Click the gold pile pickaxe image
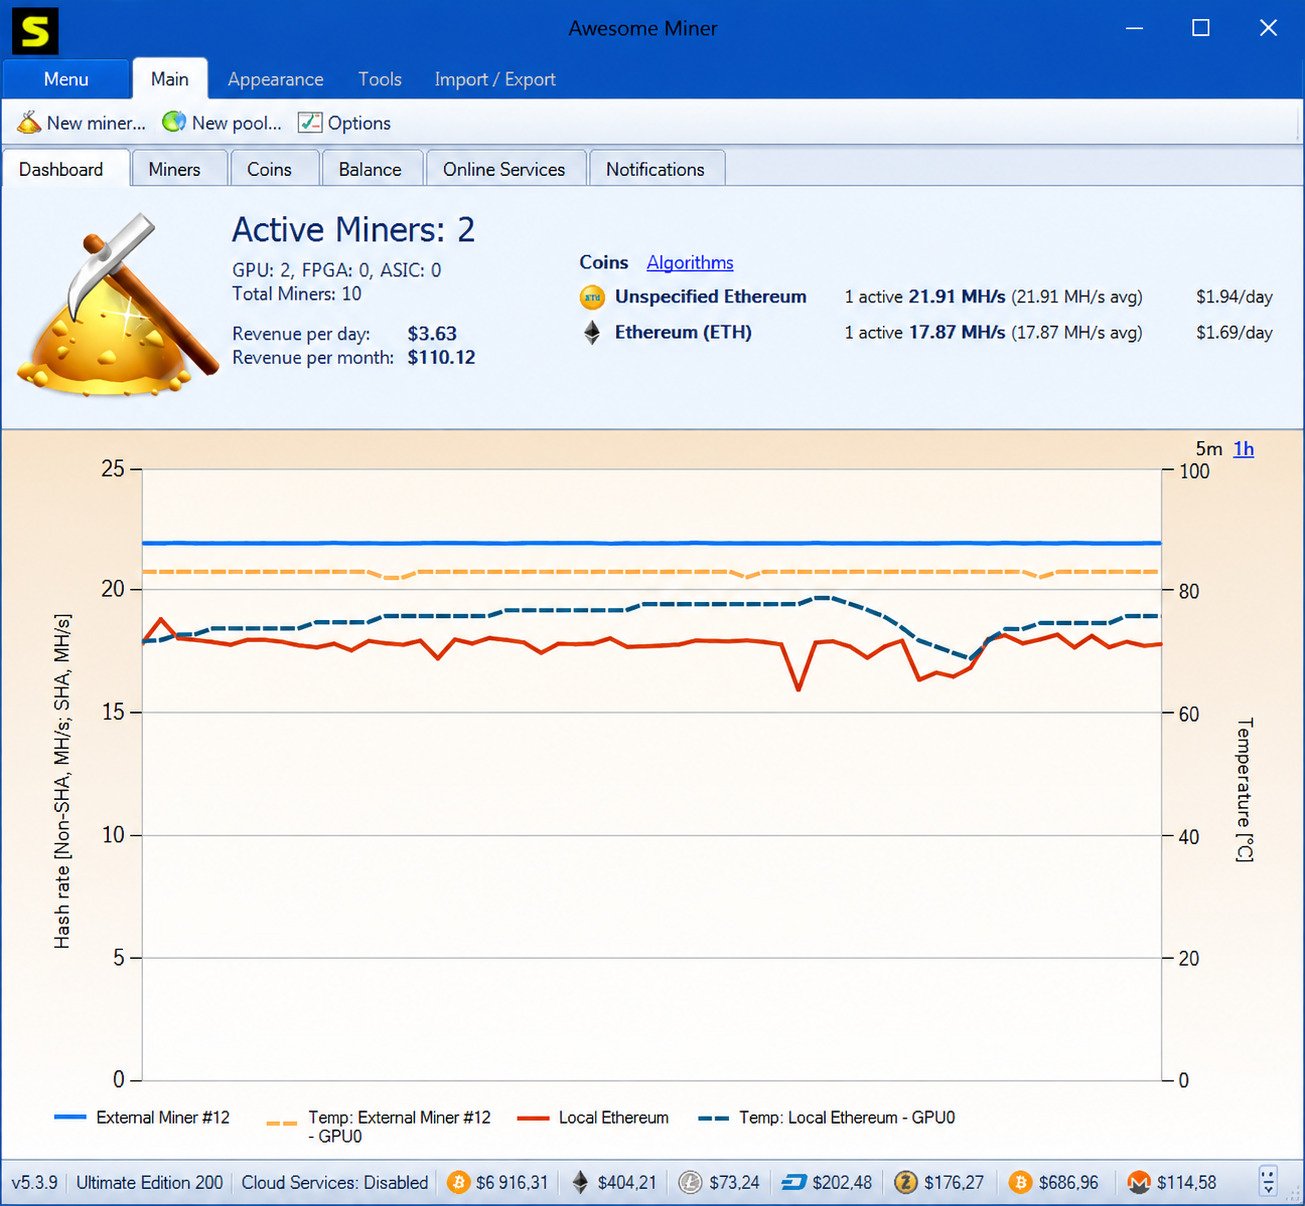The image size is (1305, 1206). (x=118, y=305)
